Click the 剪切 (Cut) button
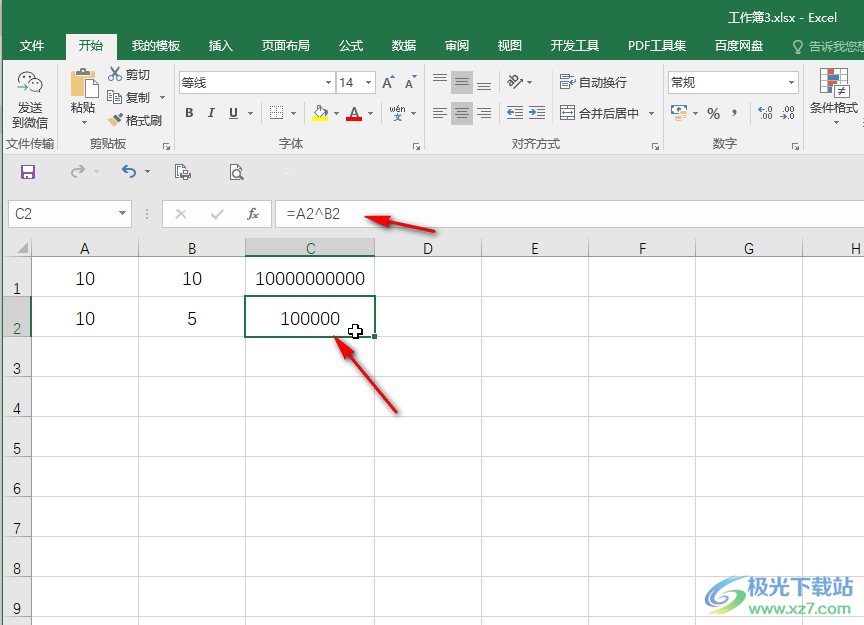The height and width of the screenshot is (625, 864). (x=130, y=75)
